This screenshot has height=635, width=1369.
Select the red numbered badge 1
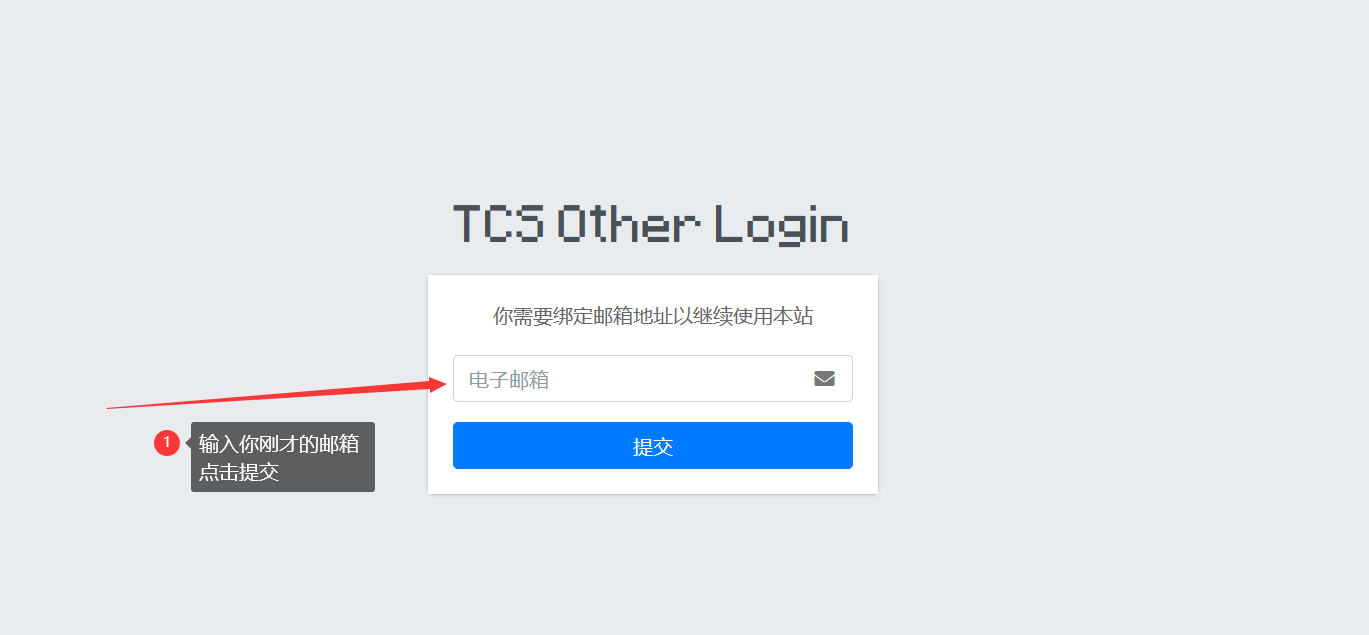(167, 443)
